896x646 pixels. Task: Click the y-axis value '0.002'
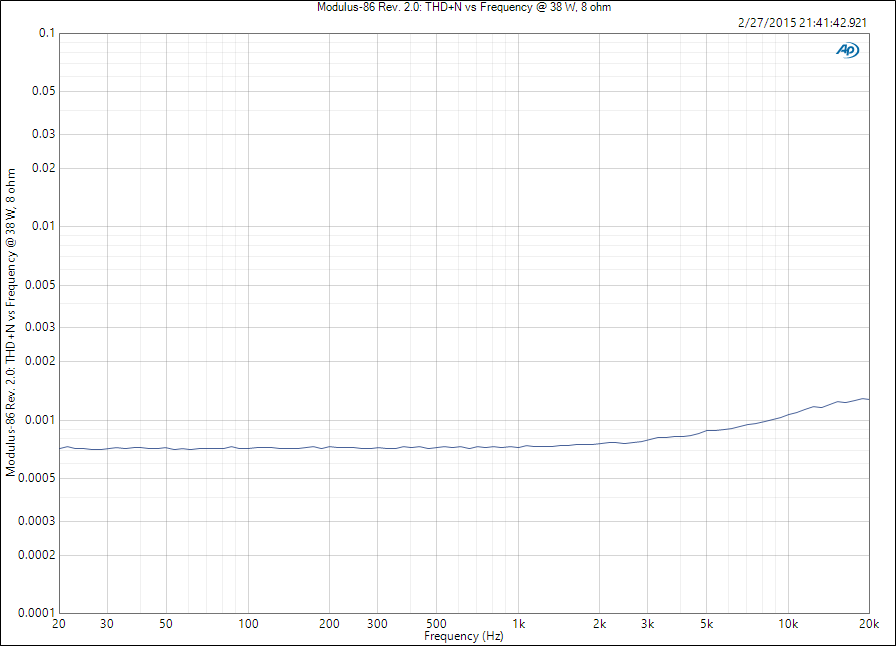pyautogui.click(x=41, y=361)
